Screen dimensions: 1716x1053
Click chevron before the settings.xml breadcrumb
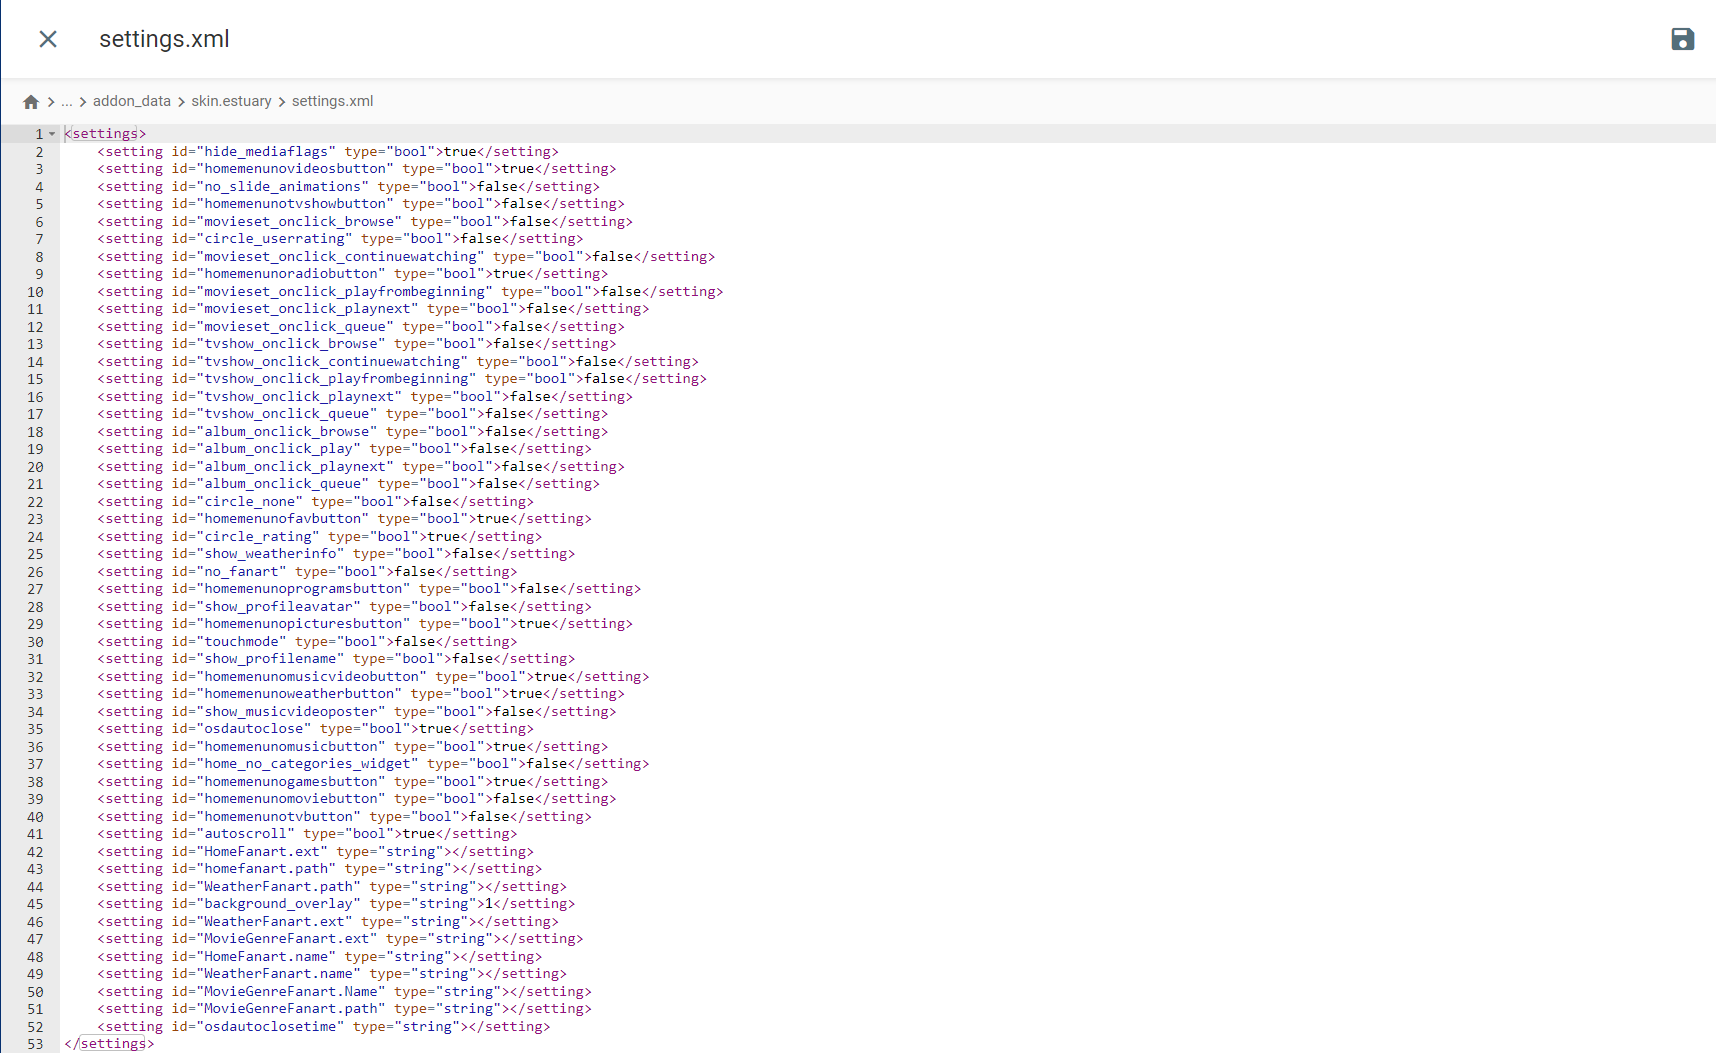[282, 102]
